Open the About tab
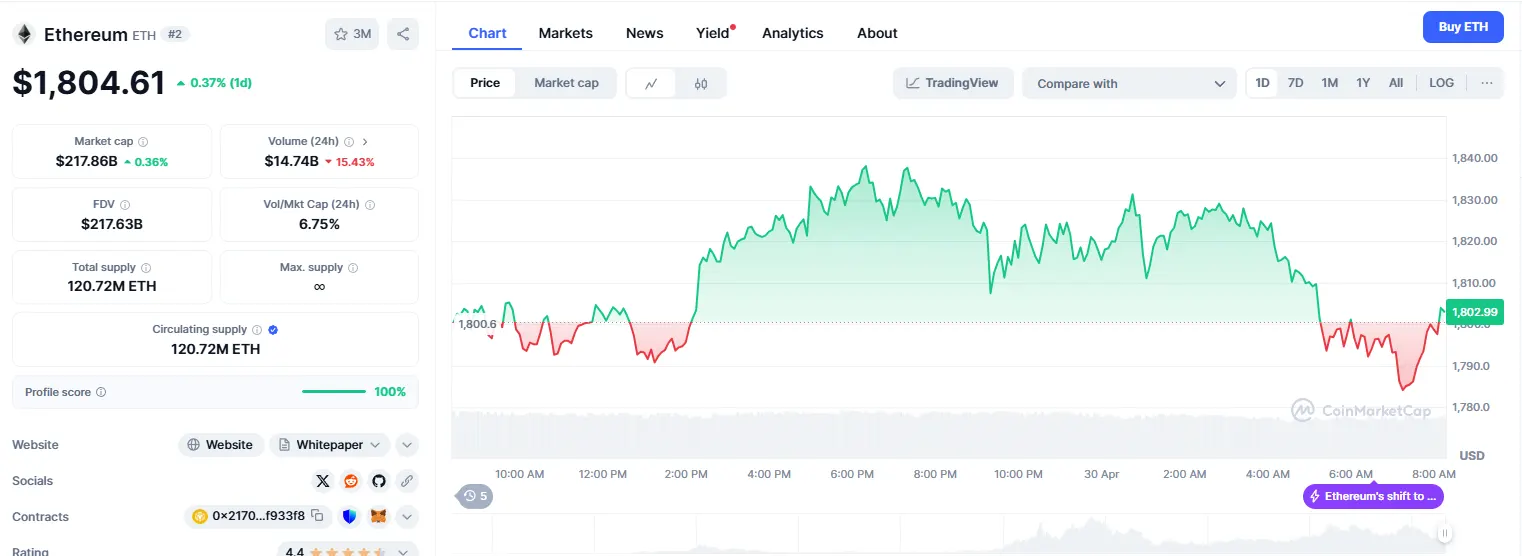Viewport: 1522px width, 556px height. pos(877,33)
